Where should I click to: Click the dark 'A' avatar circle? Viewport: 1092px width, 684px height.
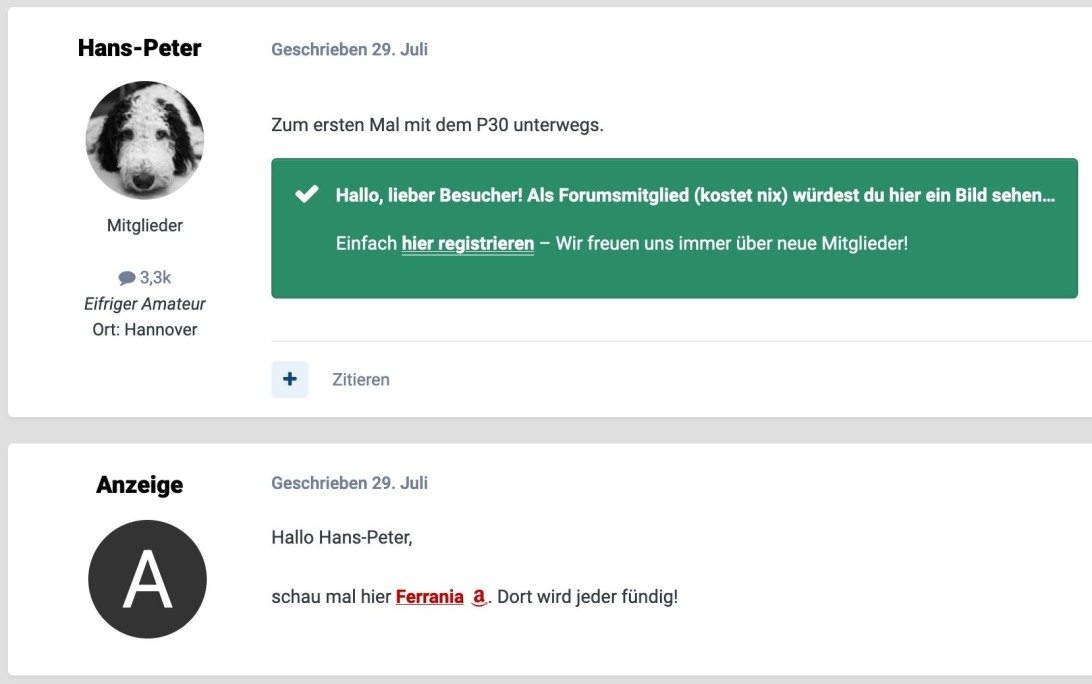147,579
